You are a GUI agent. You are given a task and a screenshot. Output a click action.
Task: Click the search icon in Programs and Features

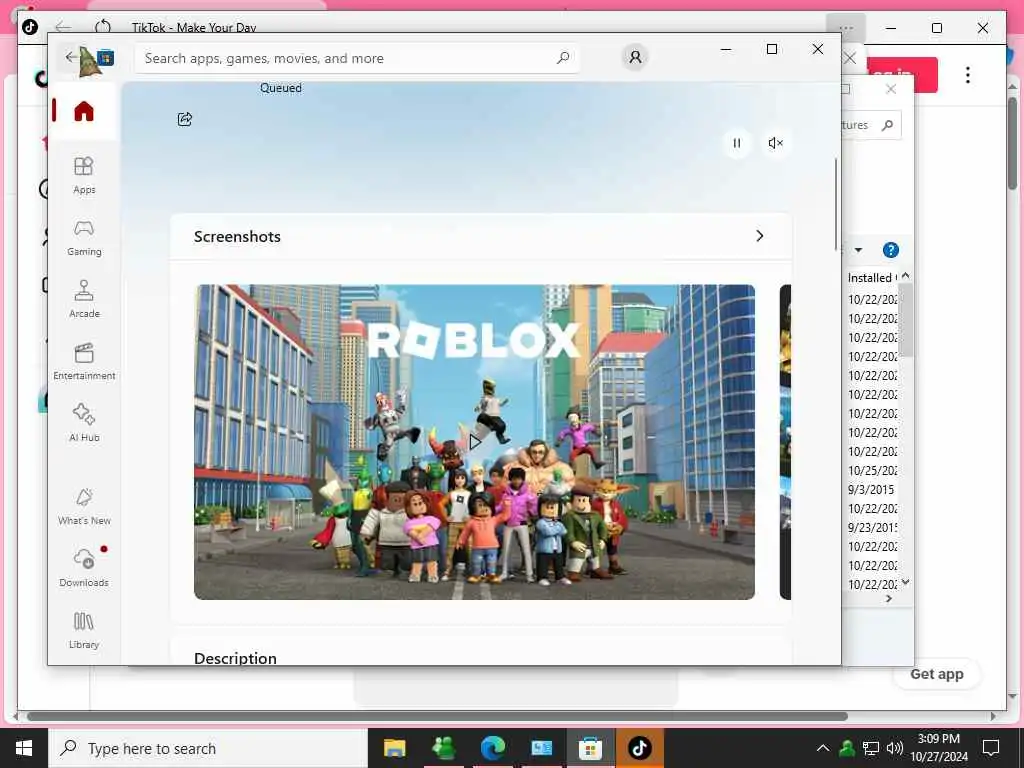887,125
